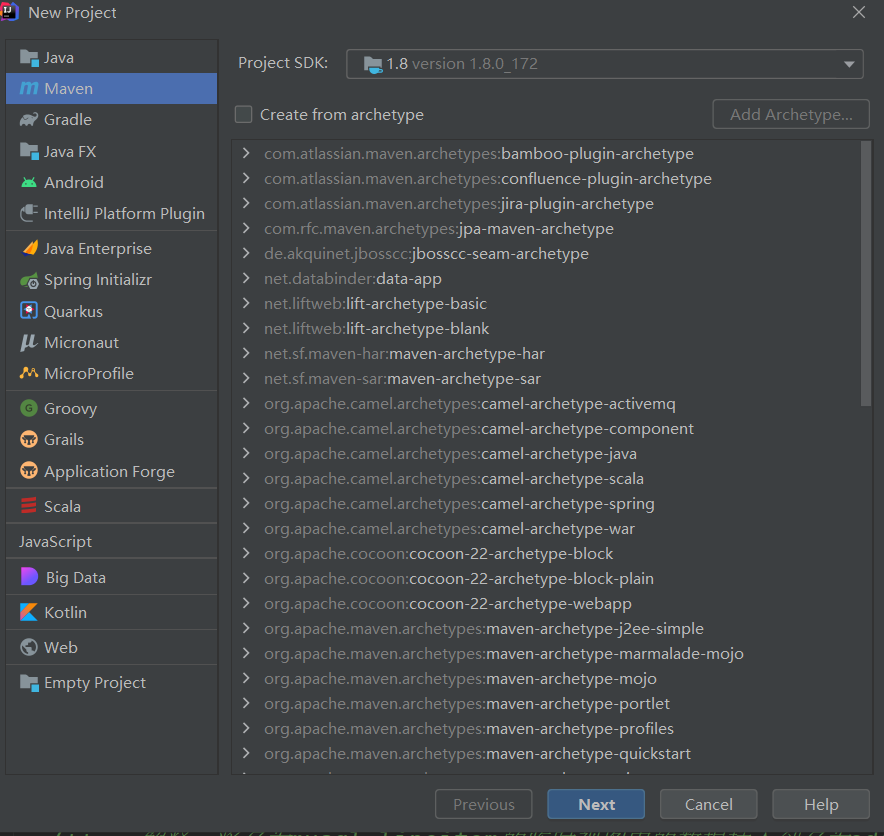Click the Micronaut mu icon

(x=29, y=342)
